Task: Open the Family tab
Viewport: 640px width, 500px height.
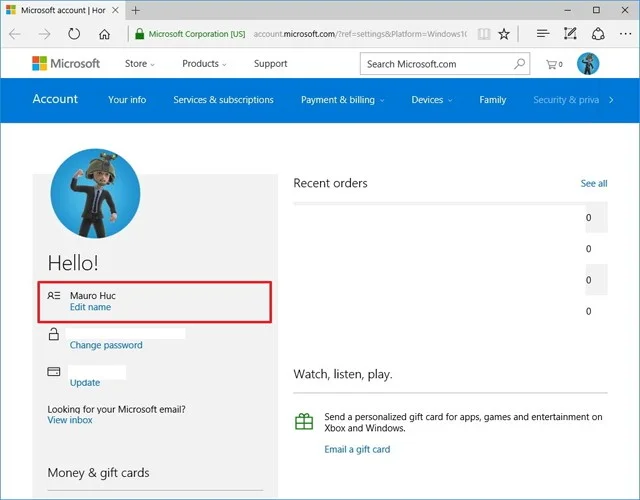Action: 493,100
